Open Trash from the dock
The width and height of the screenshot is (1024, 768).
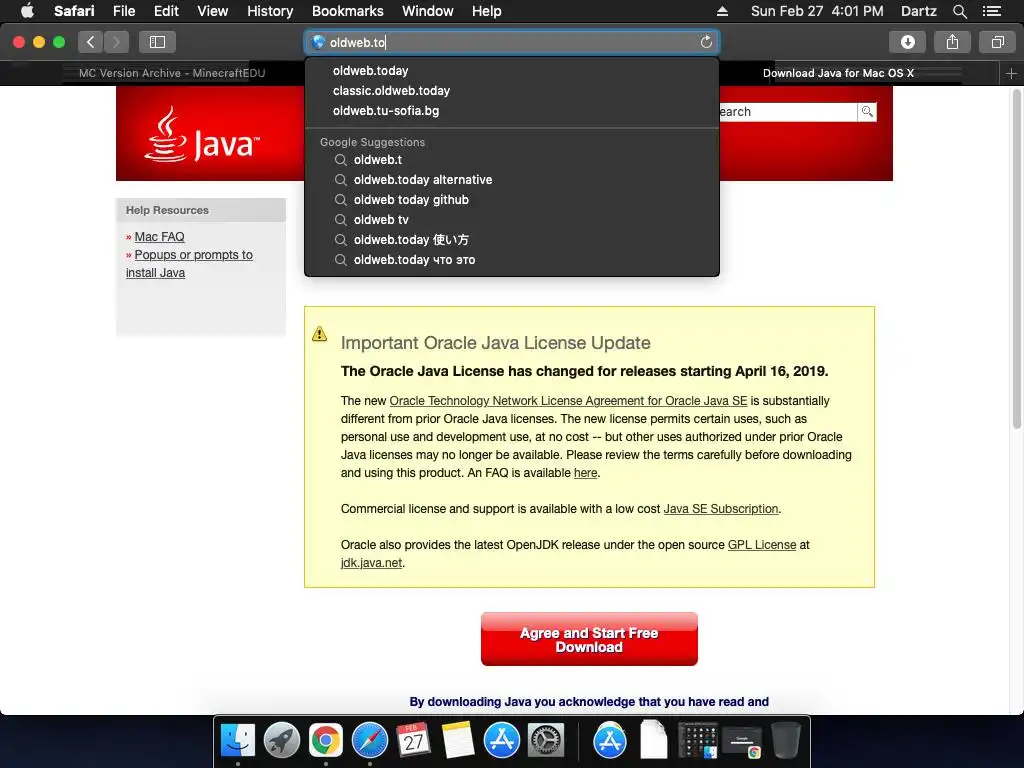click(786, 740)
